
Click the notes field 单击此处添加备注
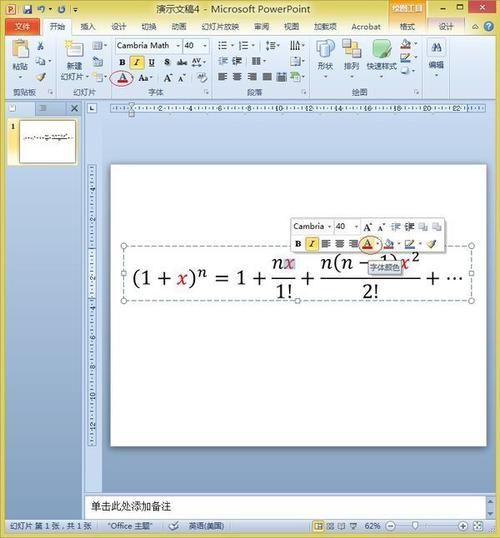(286, 506)
